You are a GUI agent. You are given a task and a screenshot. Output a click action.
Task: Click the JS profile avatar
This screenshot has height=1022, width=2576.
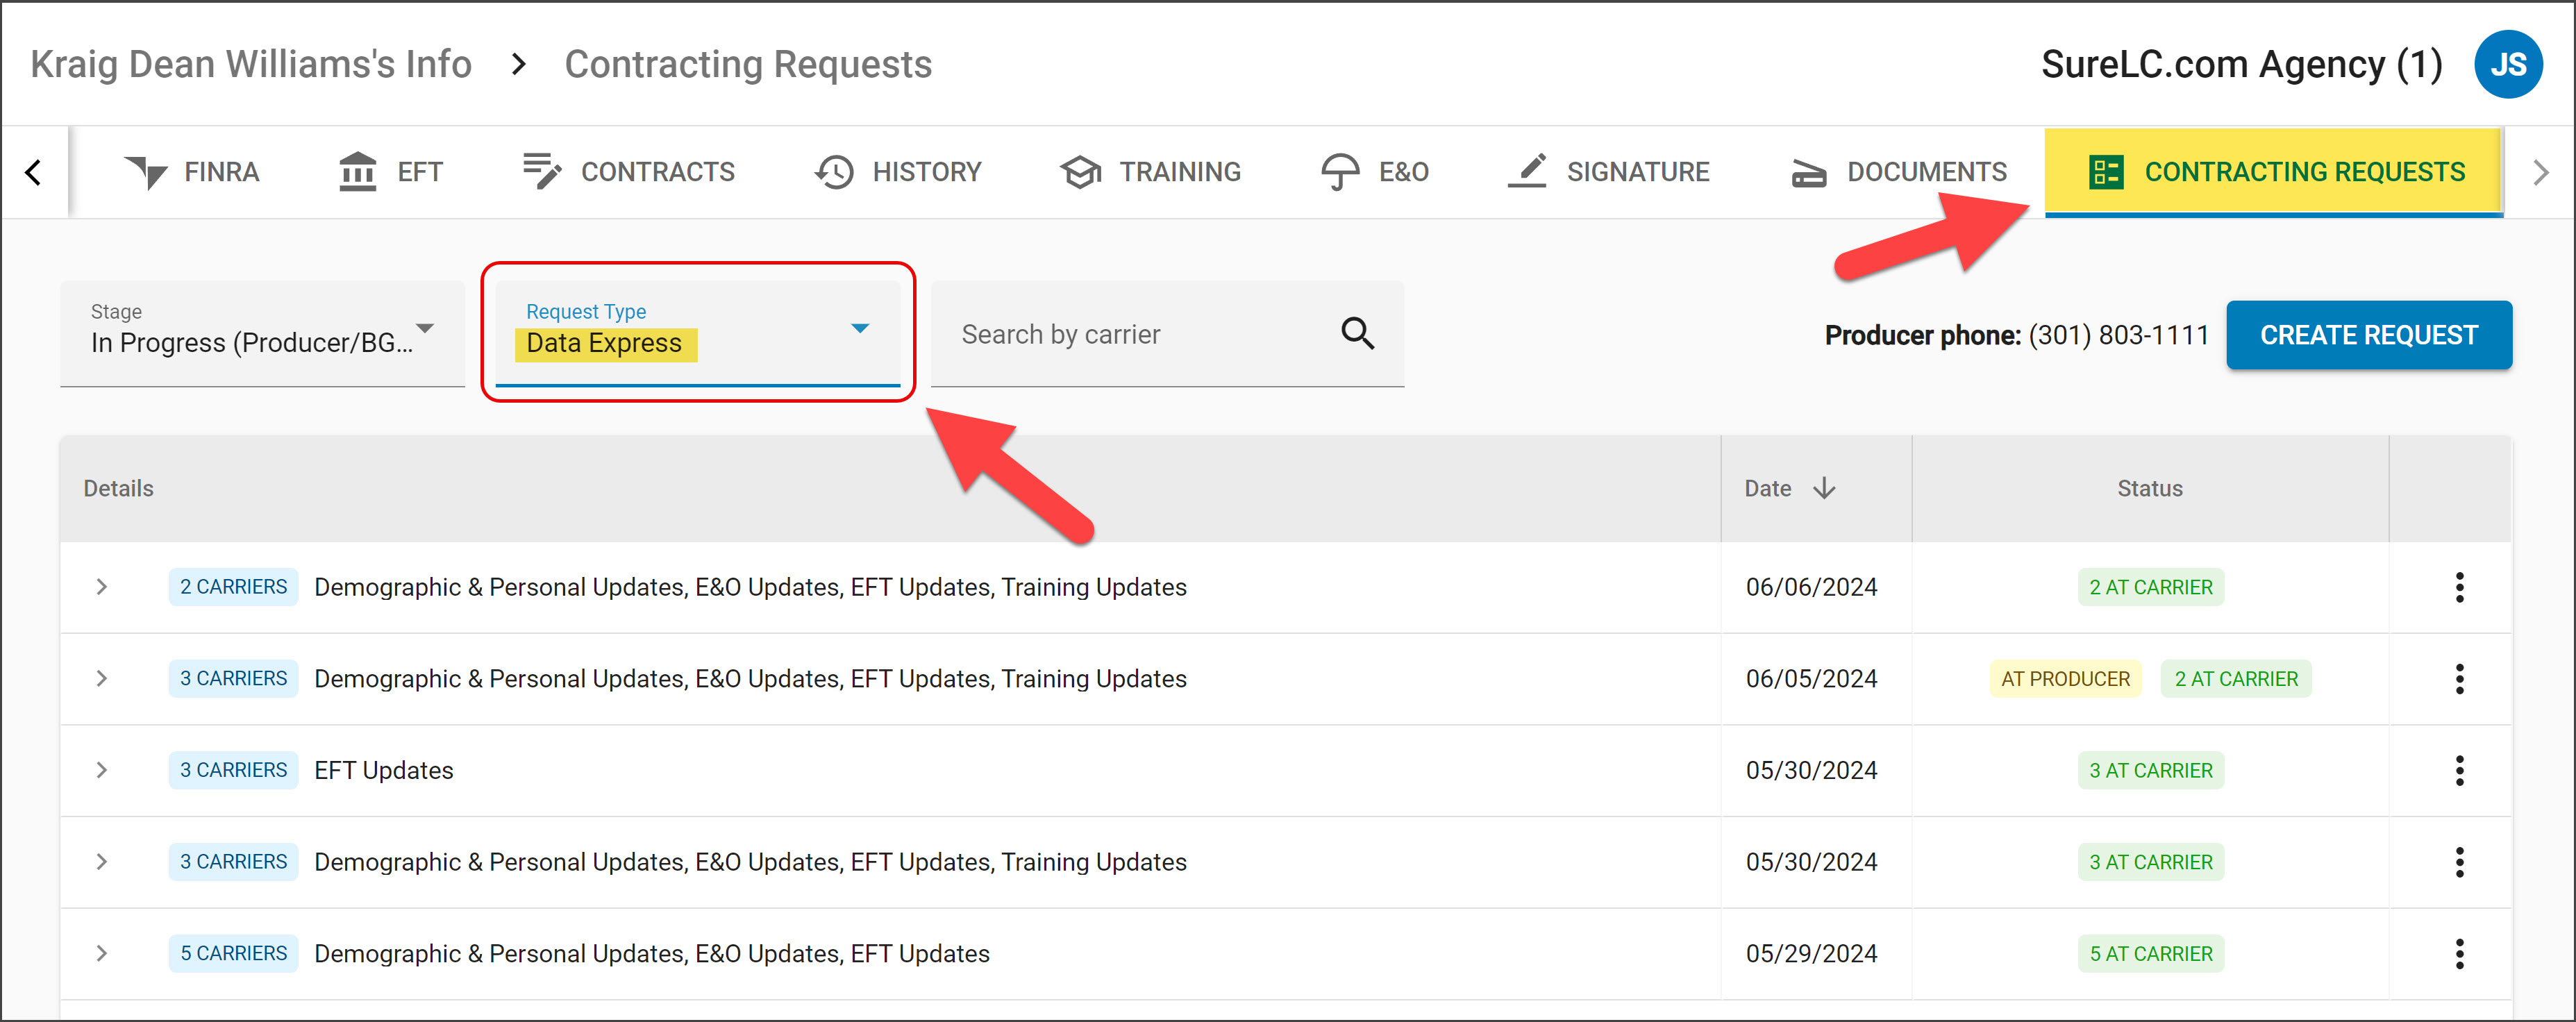(x=2510, y=63)
